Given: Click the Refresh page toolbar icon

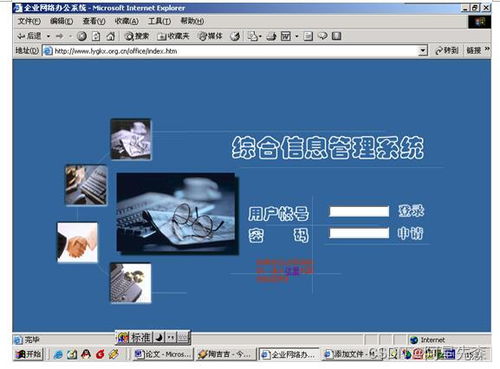Looking at the screenshot, I should [96, 36].
